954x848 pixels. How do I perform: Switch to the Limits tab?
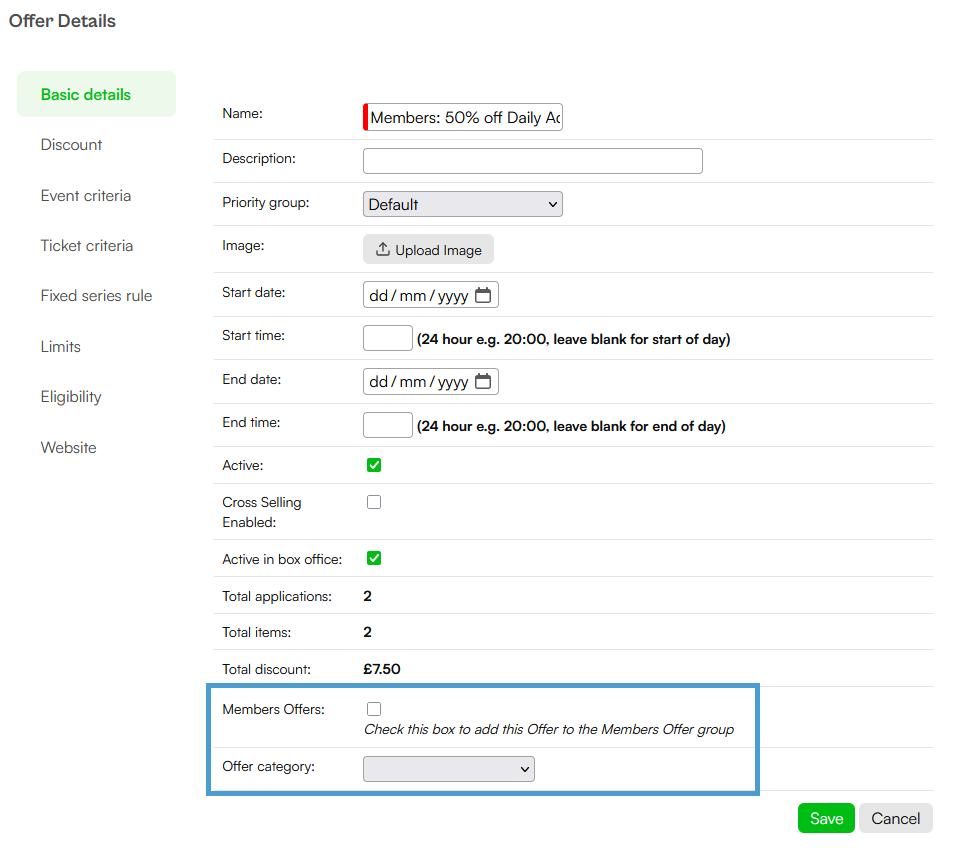[60, 347]
